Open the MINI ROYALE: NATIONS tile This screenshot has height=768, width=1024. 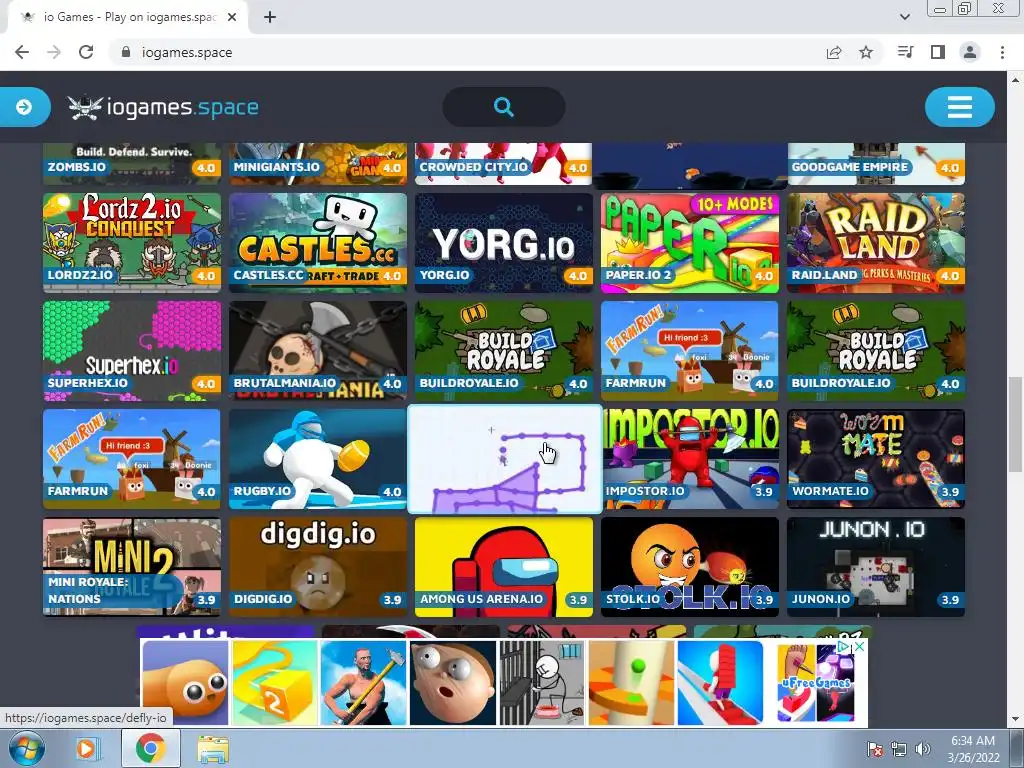[x=131, y=567]
